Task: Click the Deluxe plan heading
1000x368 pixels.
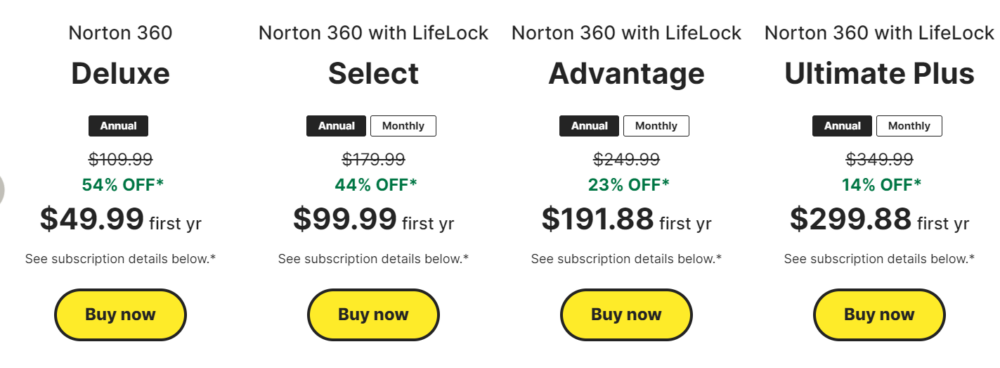Action: (121, 74)
